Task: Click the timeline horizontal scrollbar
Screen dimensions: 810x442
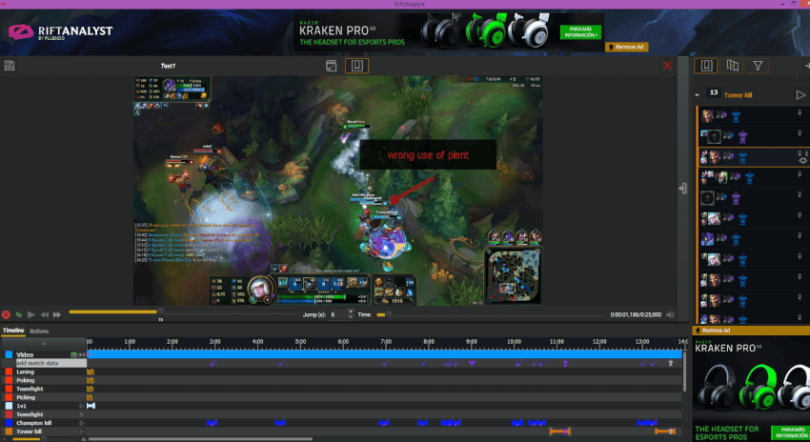Action: point(200,439)
